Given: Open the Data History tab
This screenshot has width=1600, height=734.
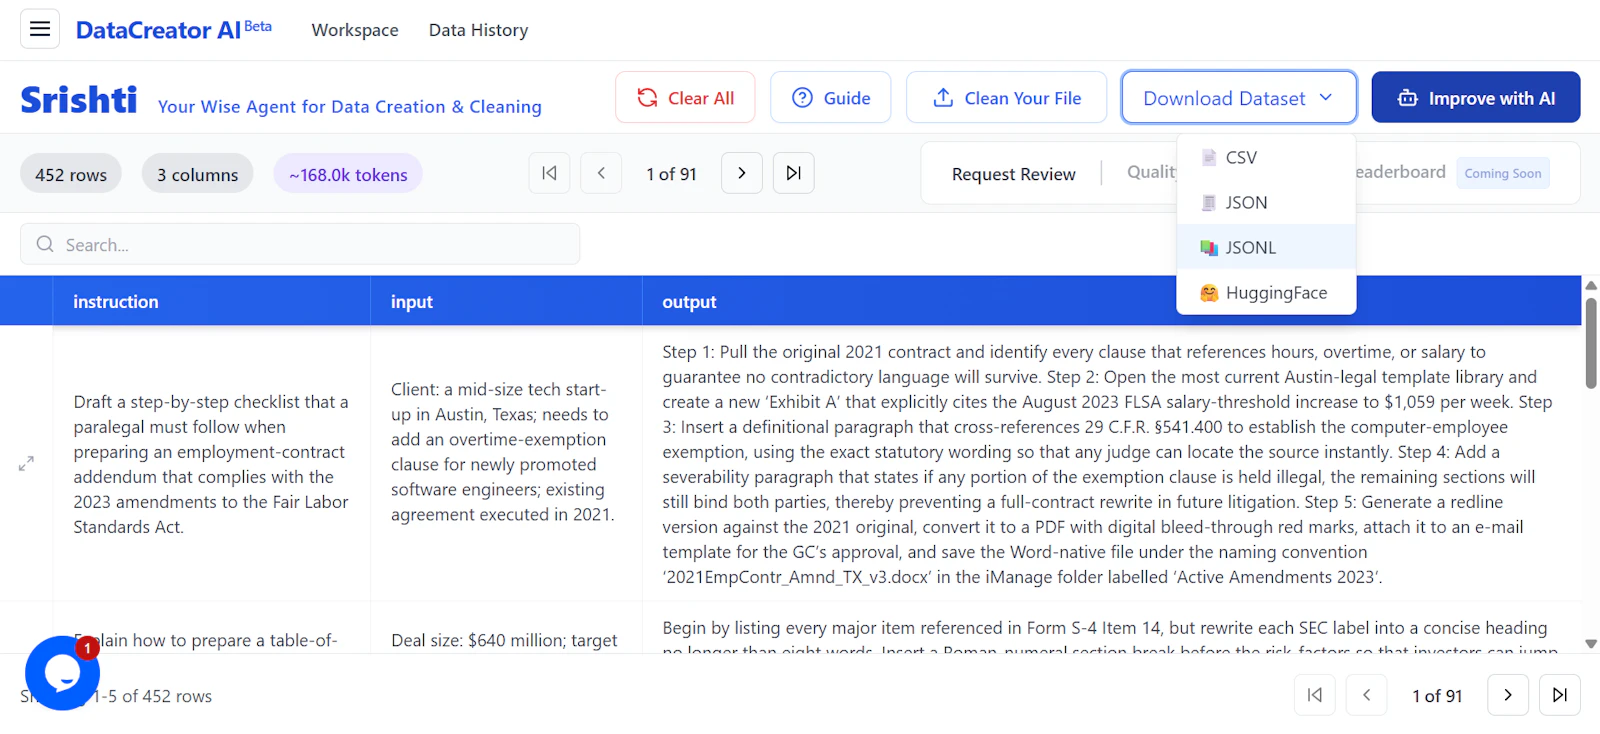Looking at the screenshot, I should point(478,30).
